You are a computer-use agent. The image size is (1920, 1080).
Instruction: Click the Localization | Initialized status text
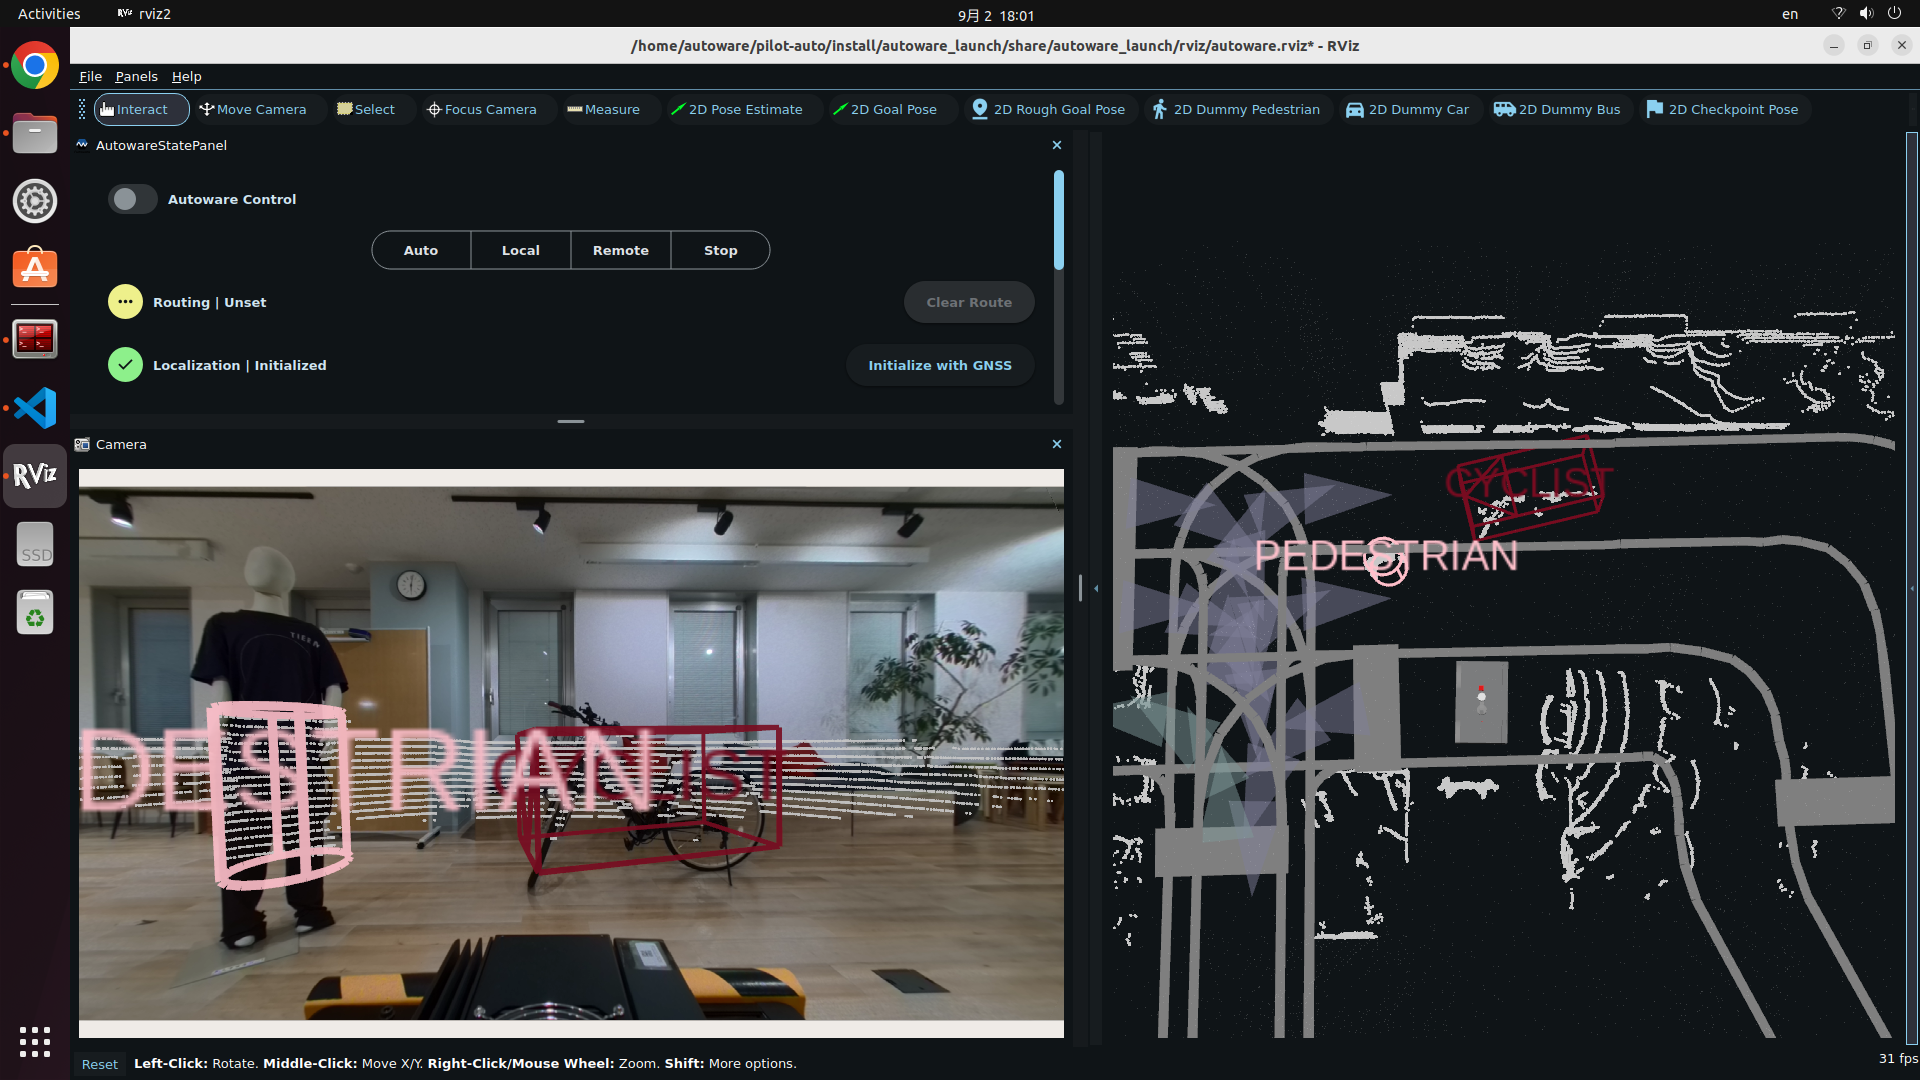[x=240, y=365]
